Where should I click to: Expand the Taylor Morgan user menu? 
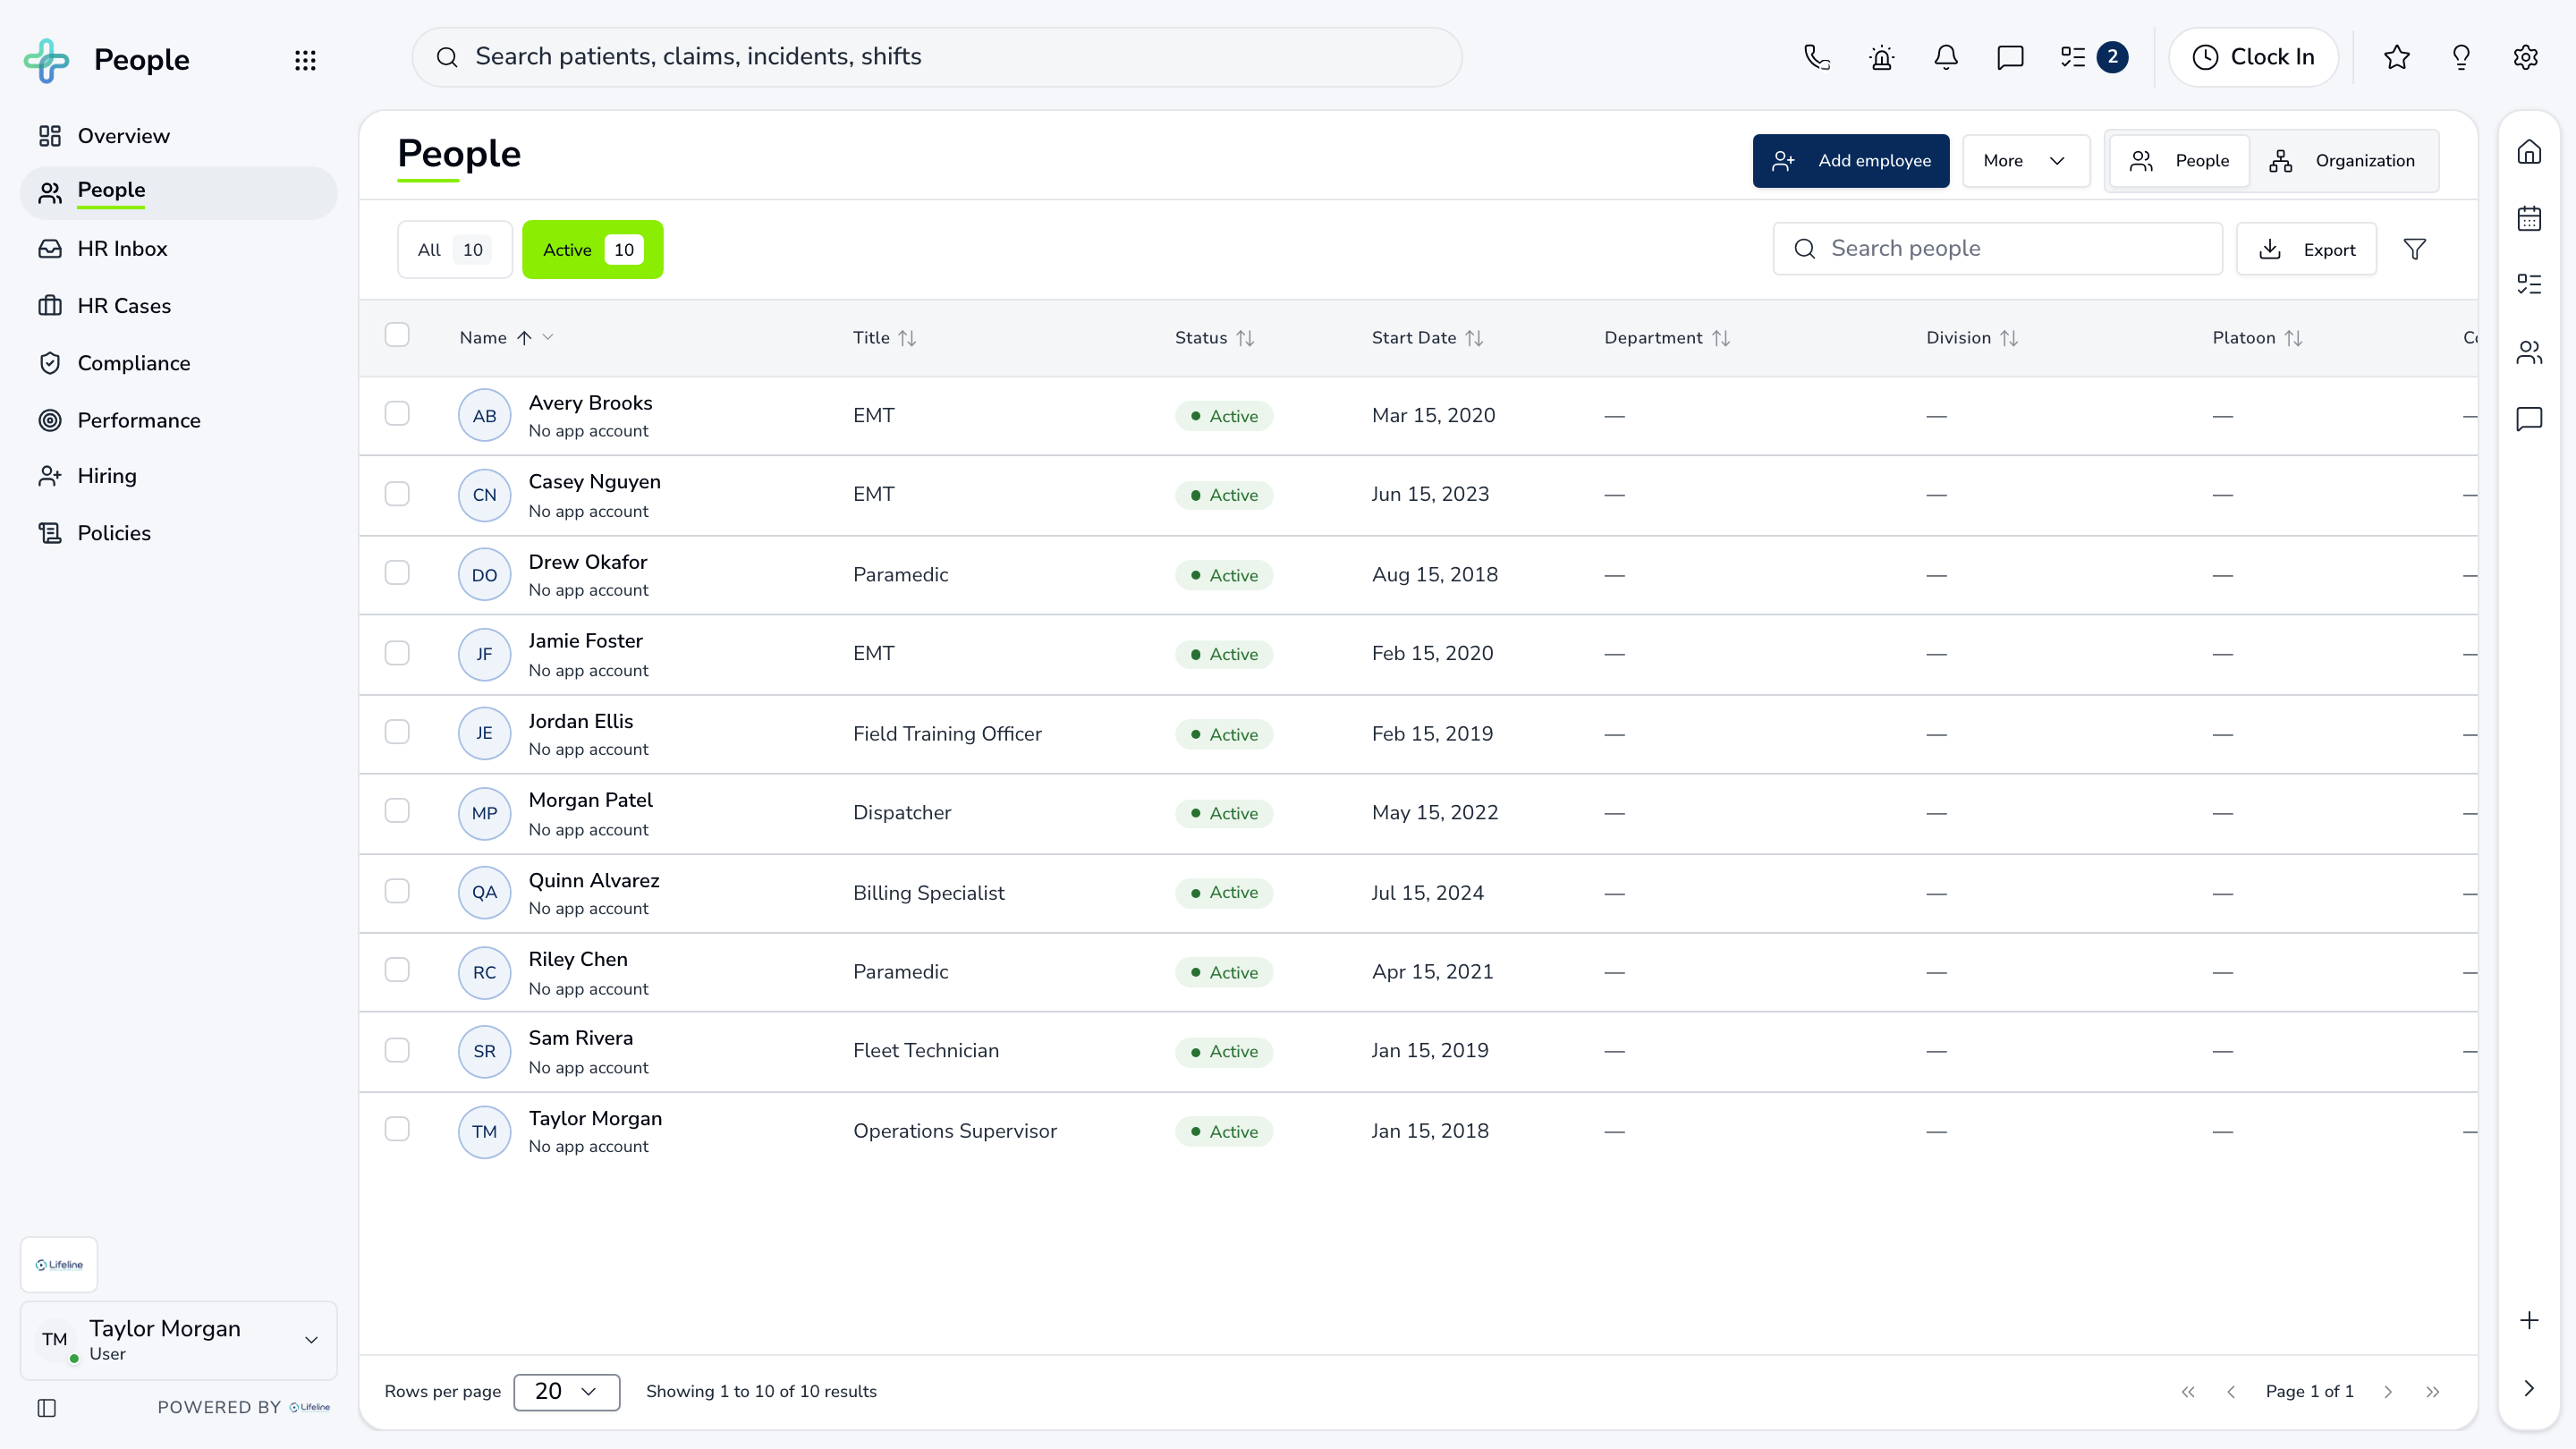point(179,1340)
